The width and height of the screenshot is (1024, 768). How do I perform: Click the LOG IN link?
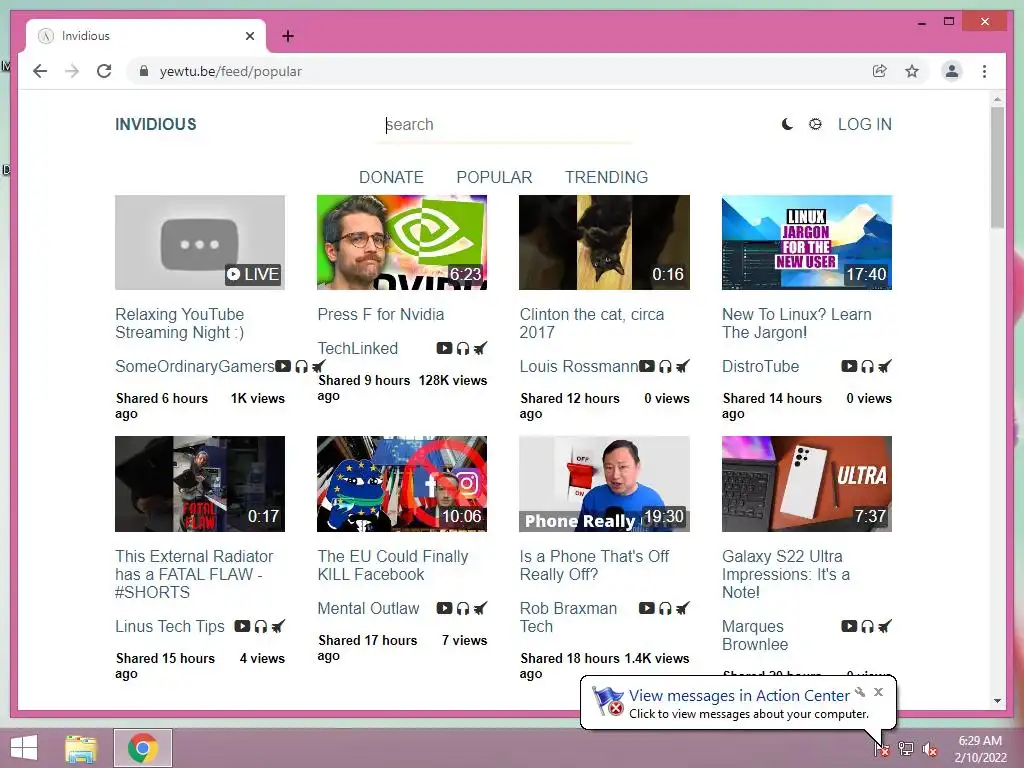coord(865,124)
